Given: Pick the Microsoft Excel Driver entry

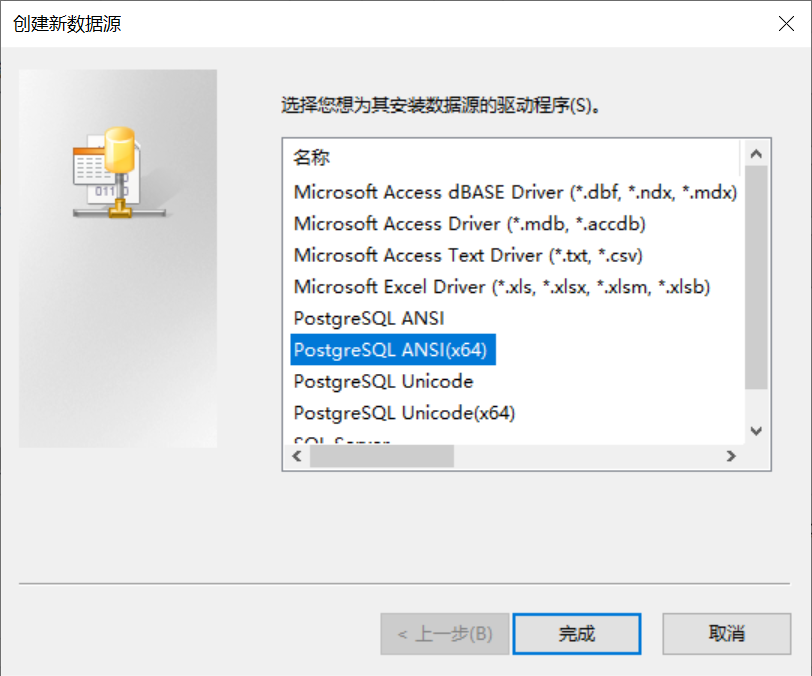Looking at the screenshot, I should [502, 287].
